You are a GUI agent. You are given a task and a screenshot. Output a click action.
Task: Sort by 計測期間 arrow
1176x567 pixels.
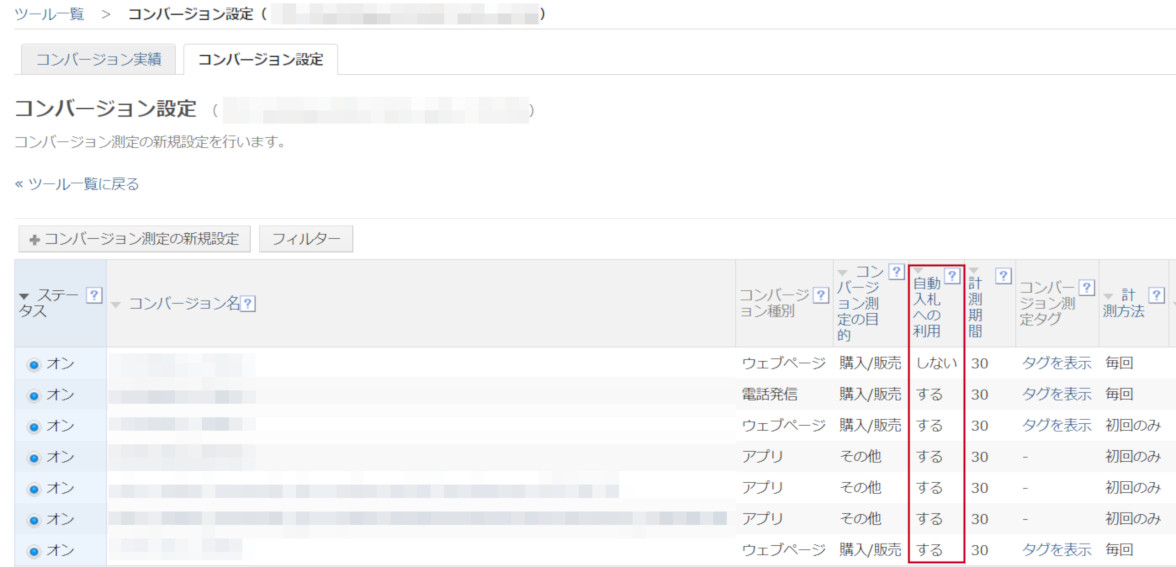(x=974, y=271)
